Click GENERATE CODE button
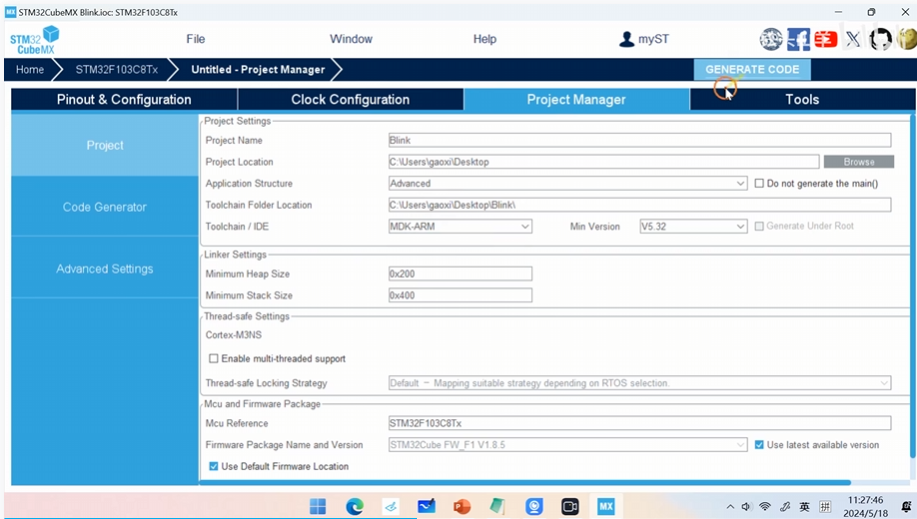The width and height of the screenshot is (917, 519). (752, 70)
